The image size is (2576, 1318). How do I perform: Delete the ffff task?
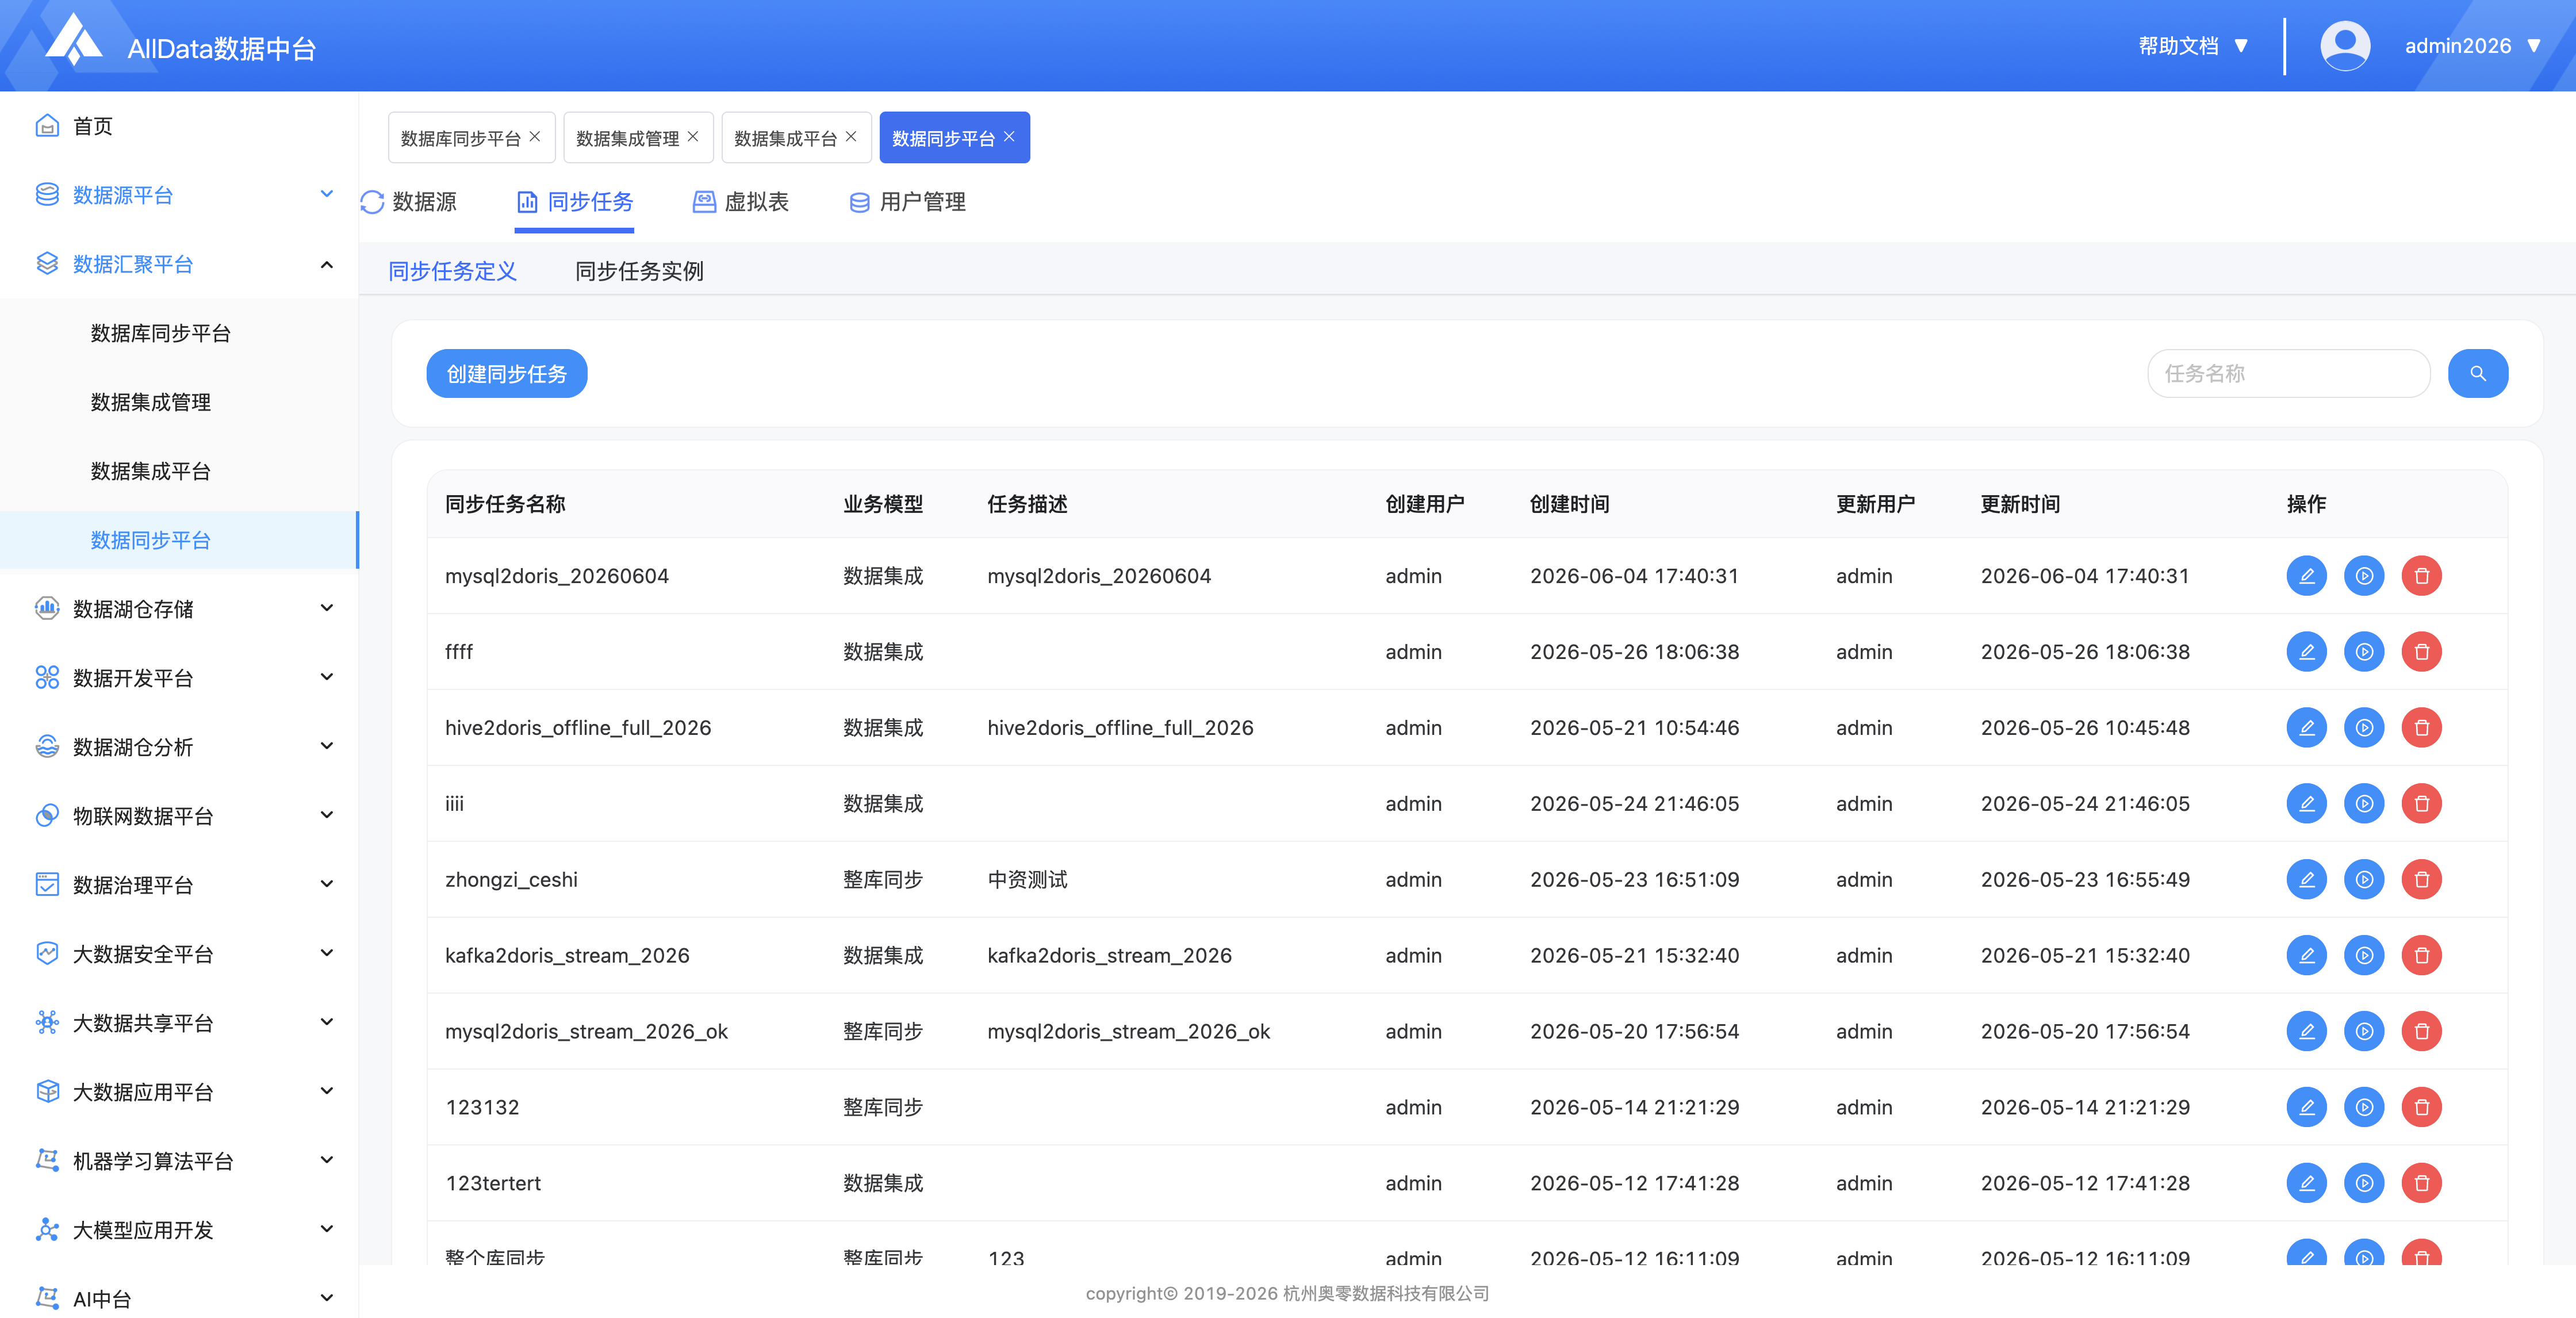[x=2421, y=652]
